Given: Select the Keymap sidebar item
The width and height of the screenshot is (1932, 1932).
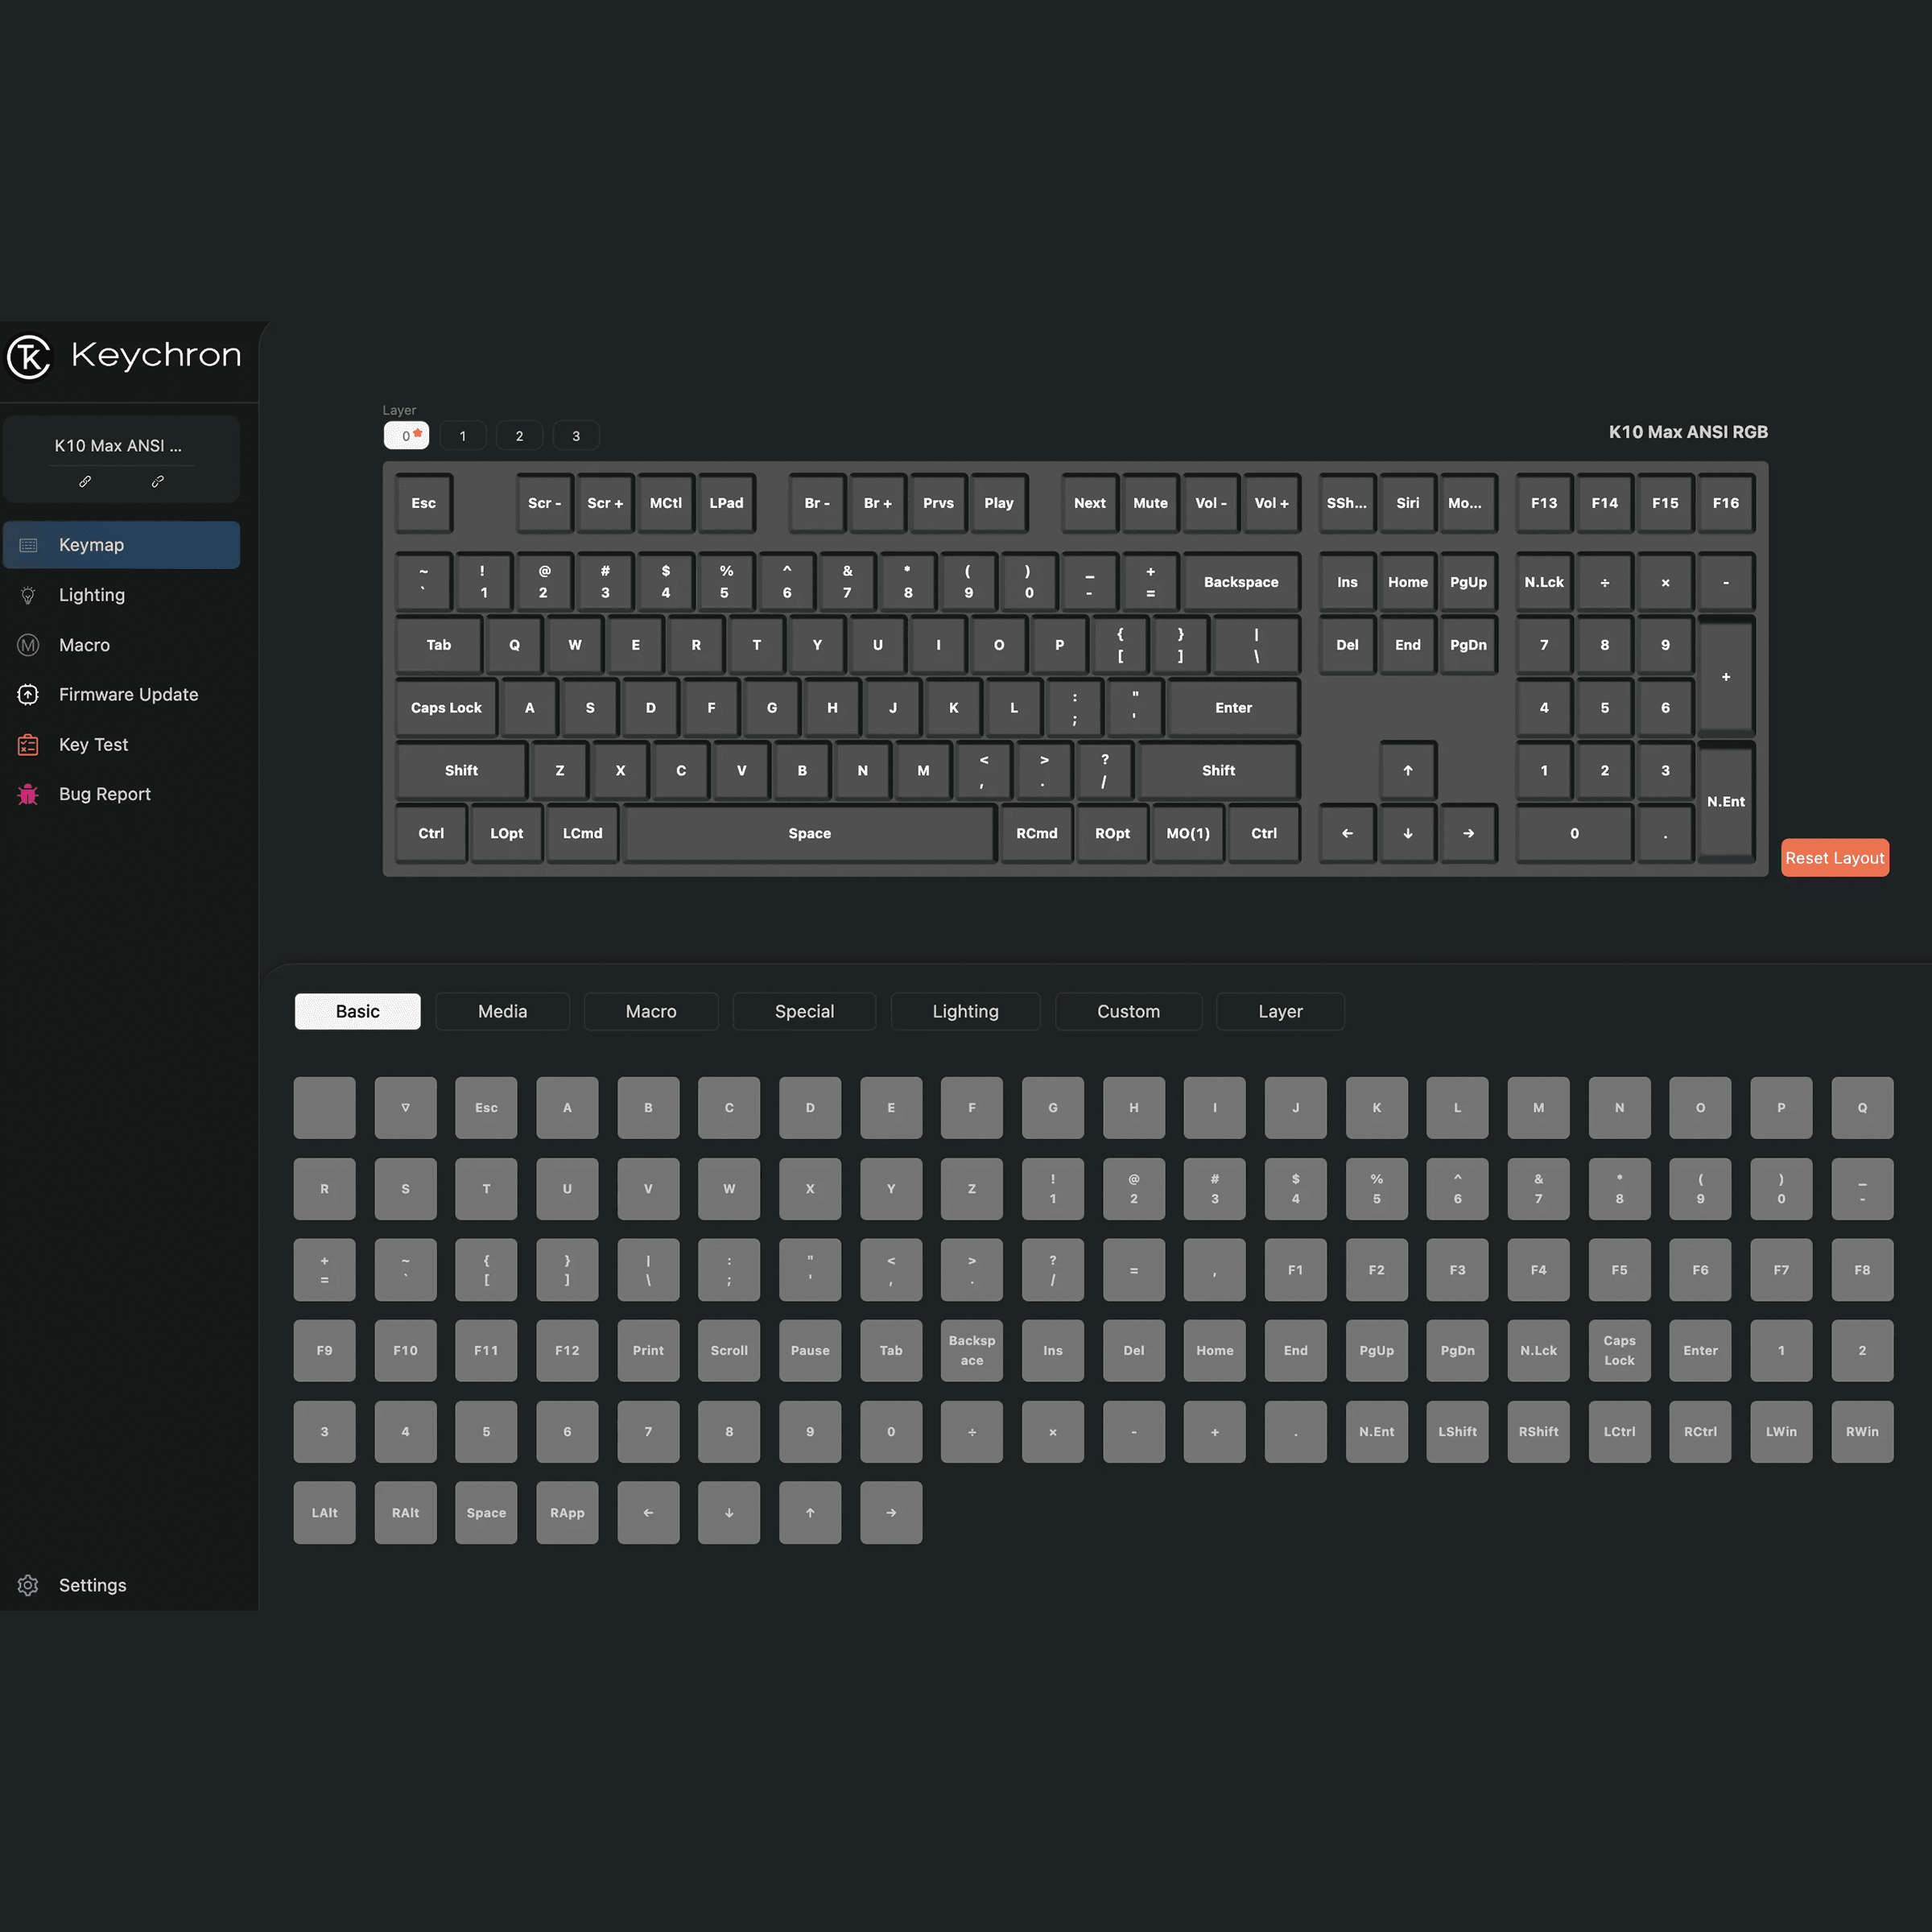Looking at the screenshot, I should click(121, 545).
